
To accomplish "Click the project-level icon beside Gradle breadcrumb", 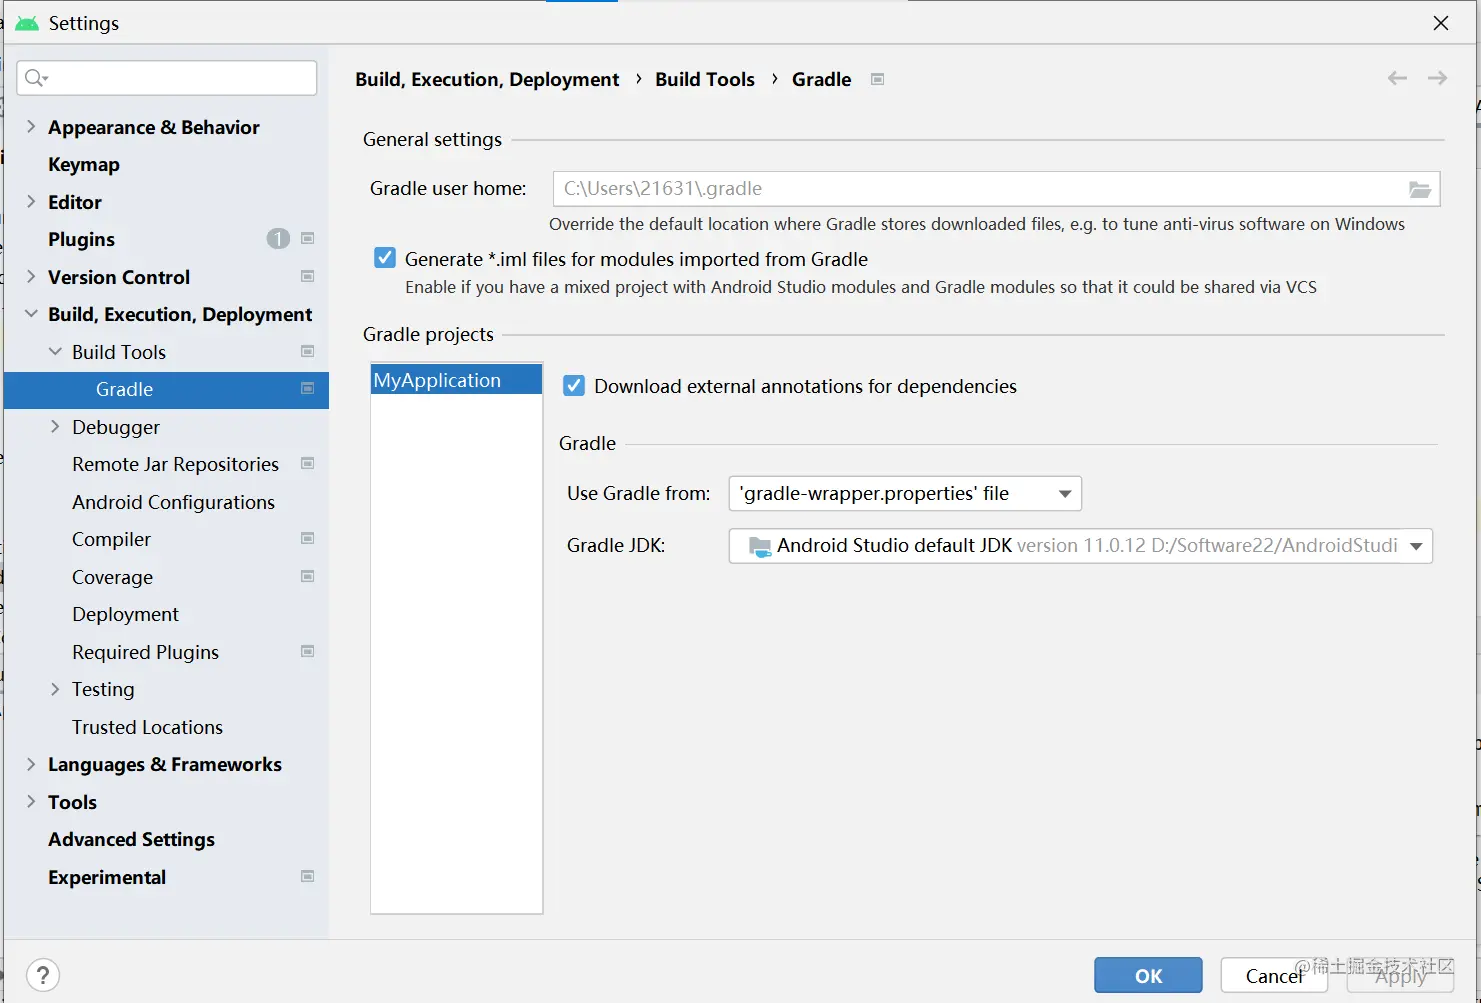I will (877, 79).
